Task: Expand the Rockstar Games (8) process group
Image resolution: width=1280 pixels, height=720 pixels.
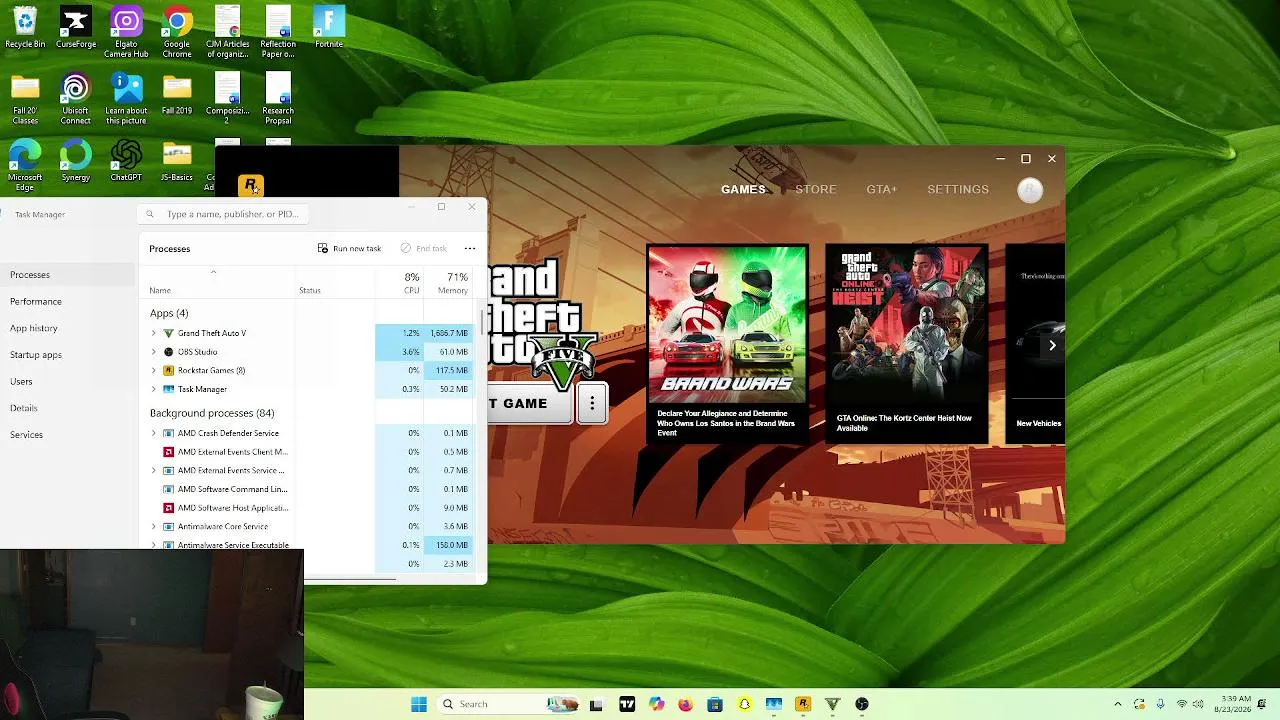Action: pyautogui.click(x=153, y=370)
